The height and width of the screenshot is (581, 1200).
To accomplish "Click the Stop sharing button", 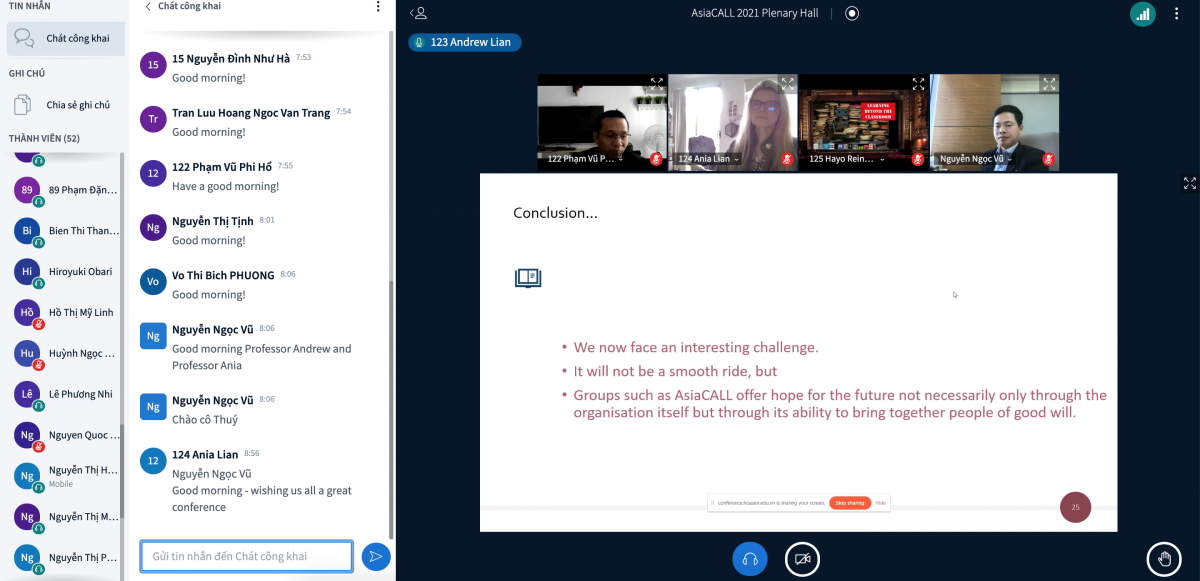I will (x=849, y=503).
